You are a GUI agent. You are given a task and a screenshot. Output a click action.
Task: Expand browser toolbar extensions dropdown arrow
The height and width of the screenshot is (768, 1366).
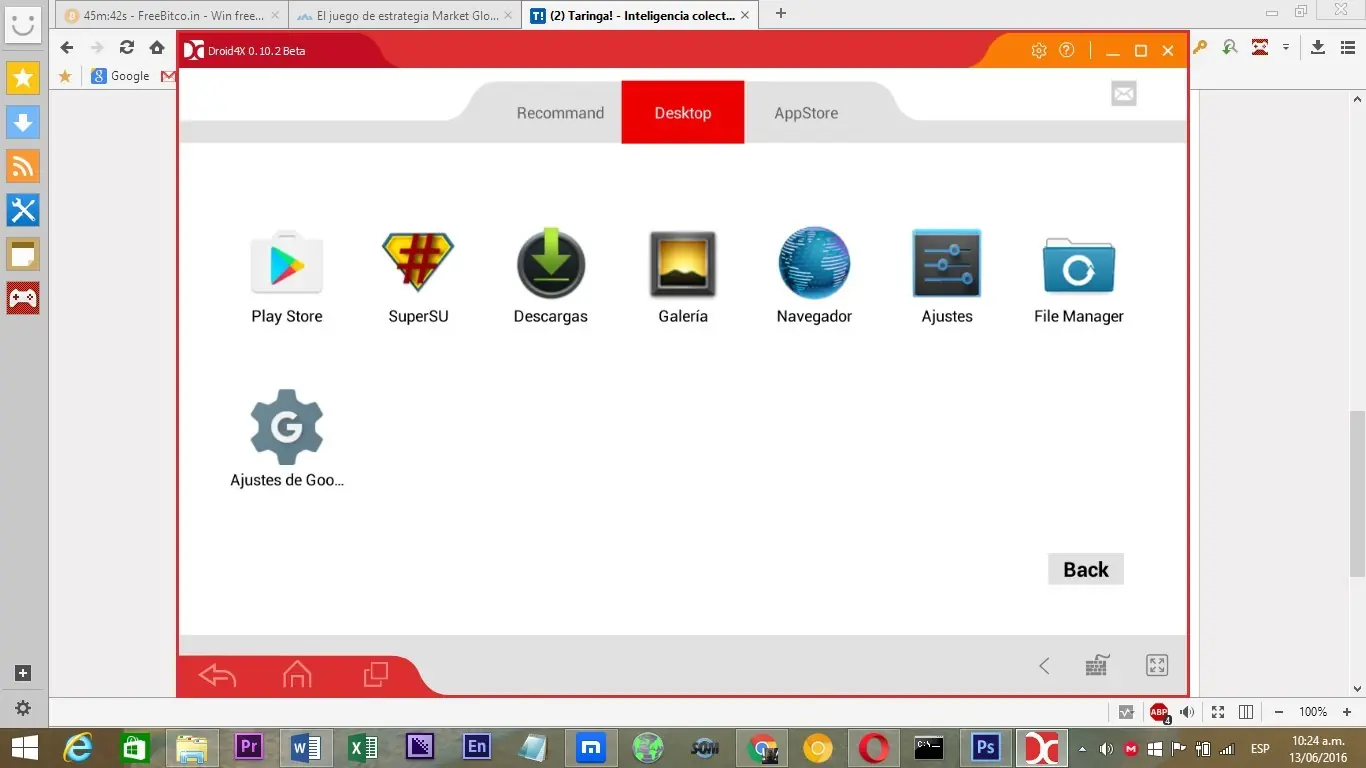coord(1286,47)
